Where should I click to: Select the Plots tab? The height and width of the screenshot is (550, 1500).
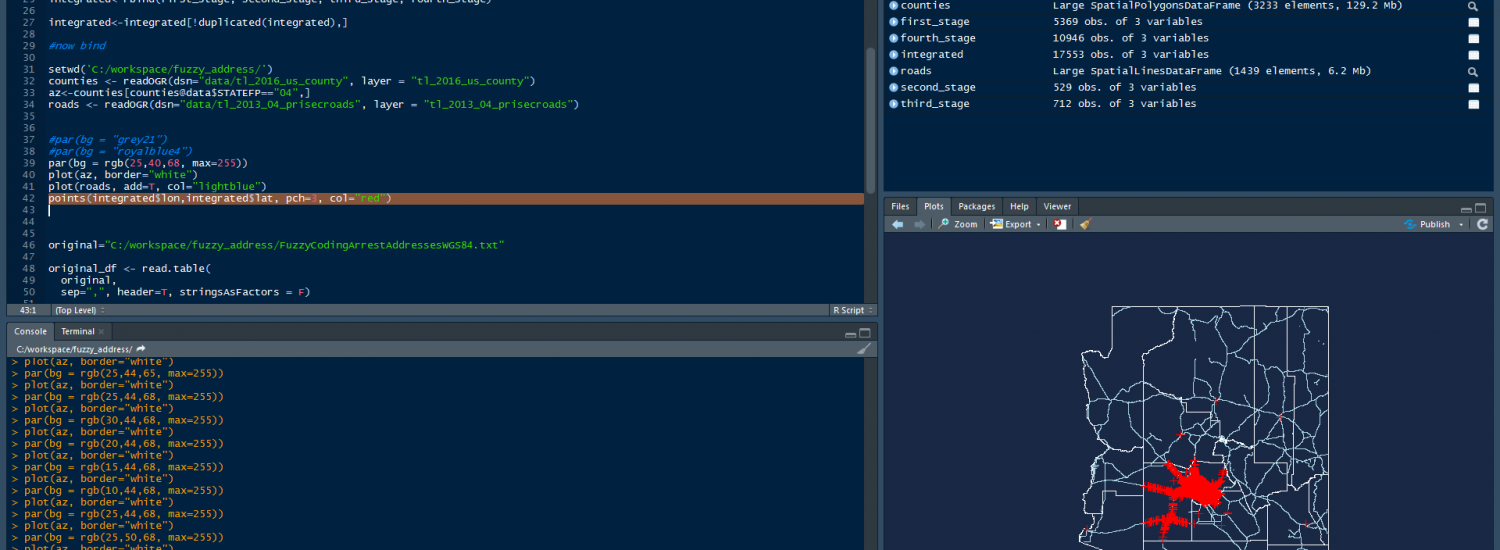933,206
